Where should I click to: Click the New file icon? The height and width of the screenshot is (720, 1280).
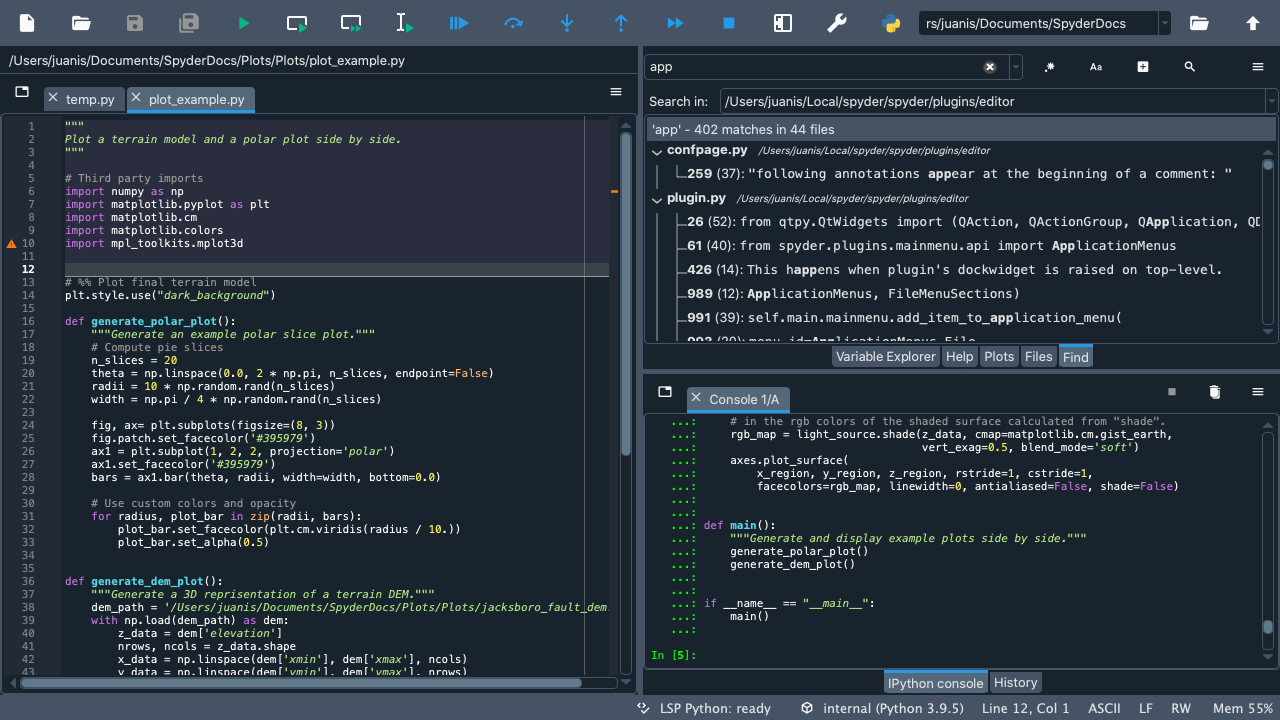point(27,23)
